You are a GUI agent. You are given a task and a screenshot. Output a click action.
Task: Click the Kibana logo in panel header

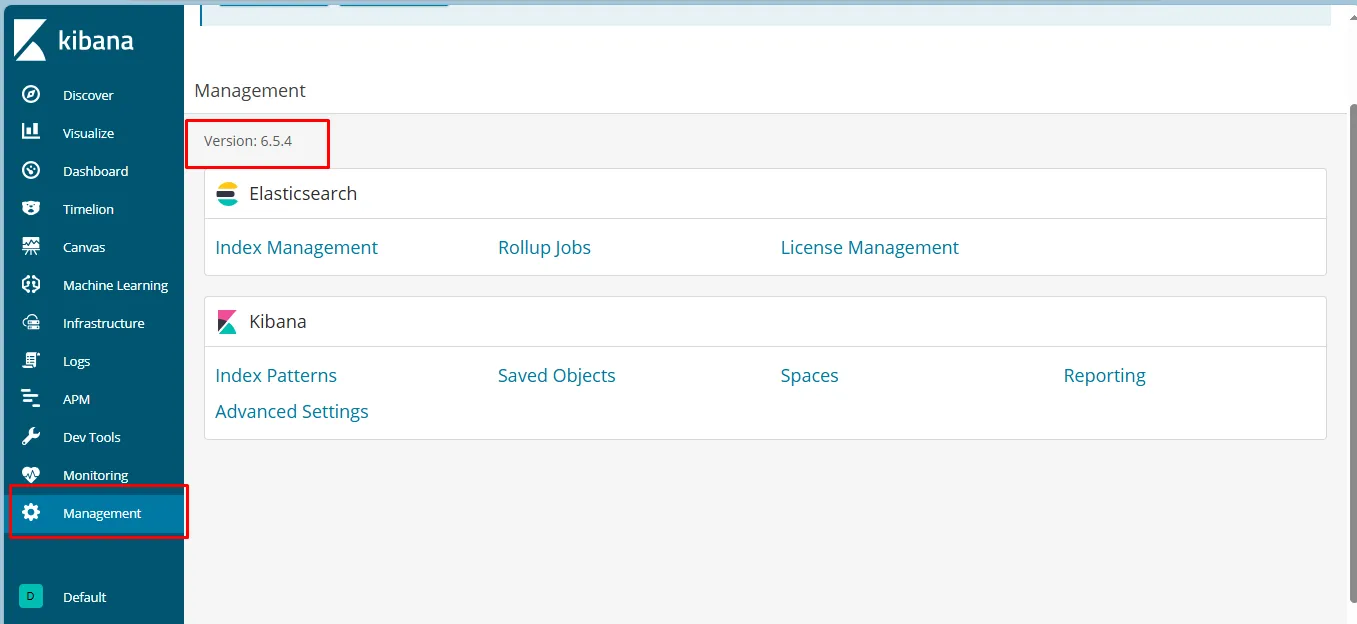click(227, 322)
